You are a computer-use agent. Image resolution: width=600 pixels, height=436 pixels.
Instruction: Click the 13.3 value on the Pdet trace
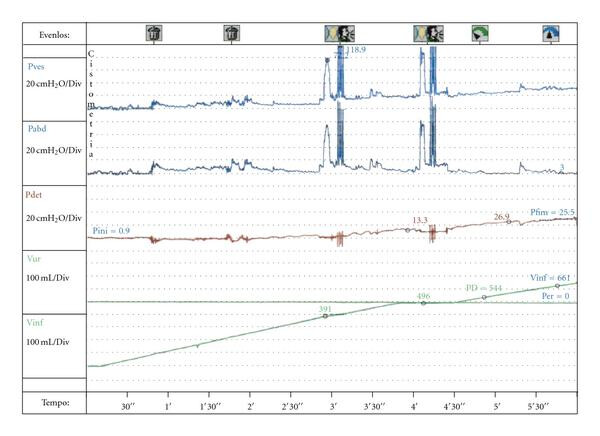pyautogui.click(x=420, y=220)
